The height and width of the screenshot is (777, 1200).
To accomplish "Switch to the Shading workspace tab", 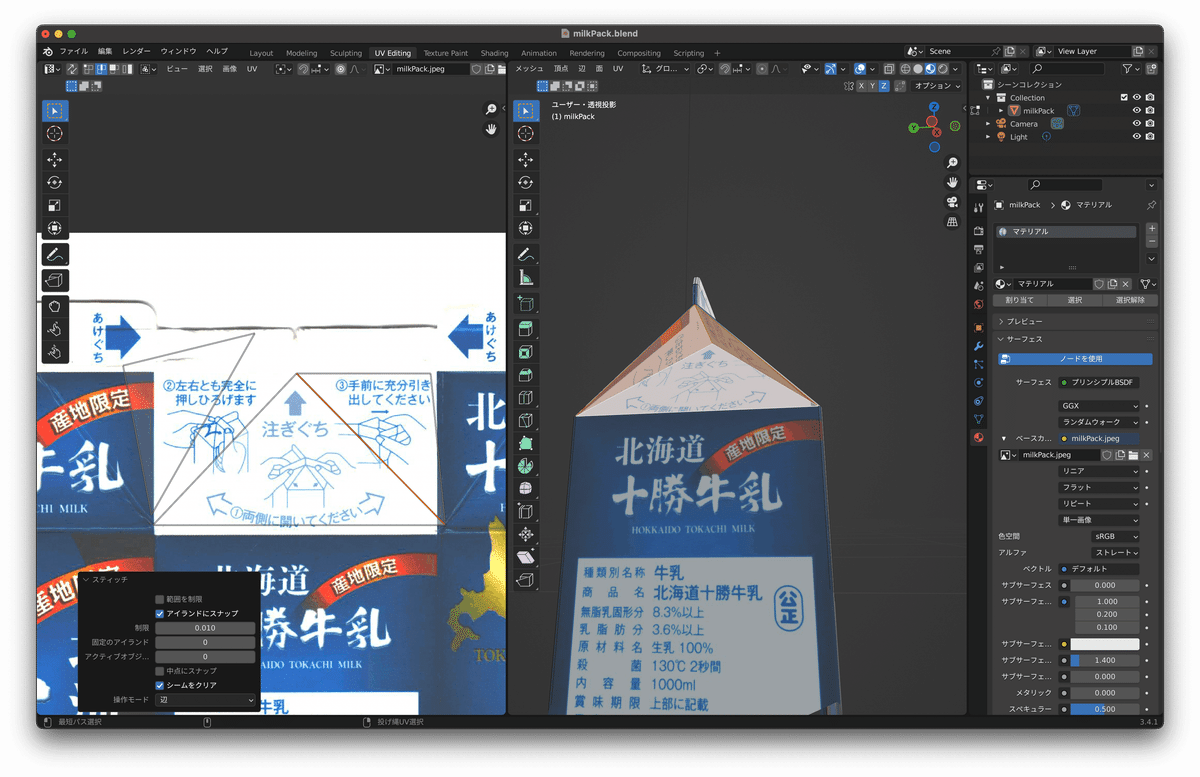I will (x=494, y=53).
